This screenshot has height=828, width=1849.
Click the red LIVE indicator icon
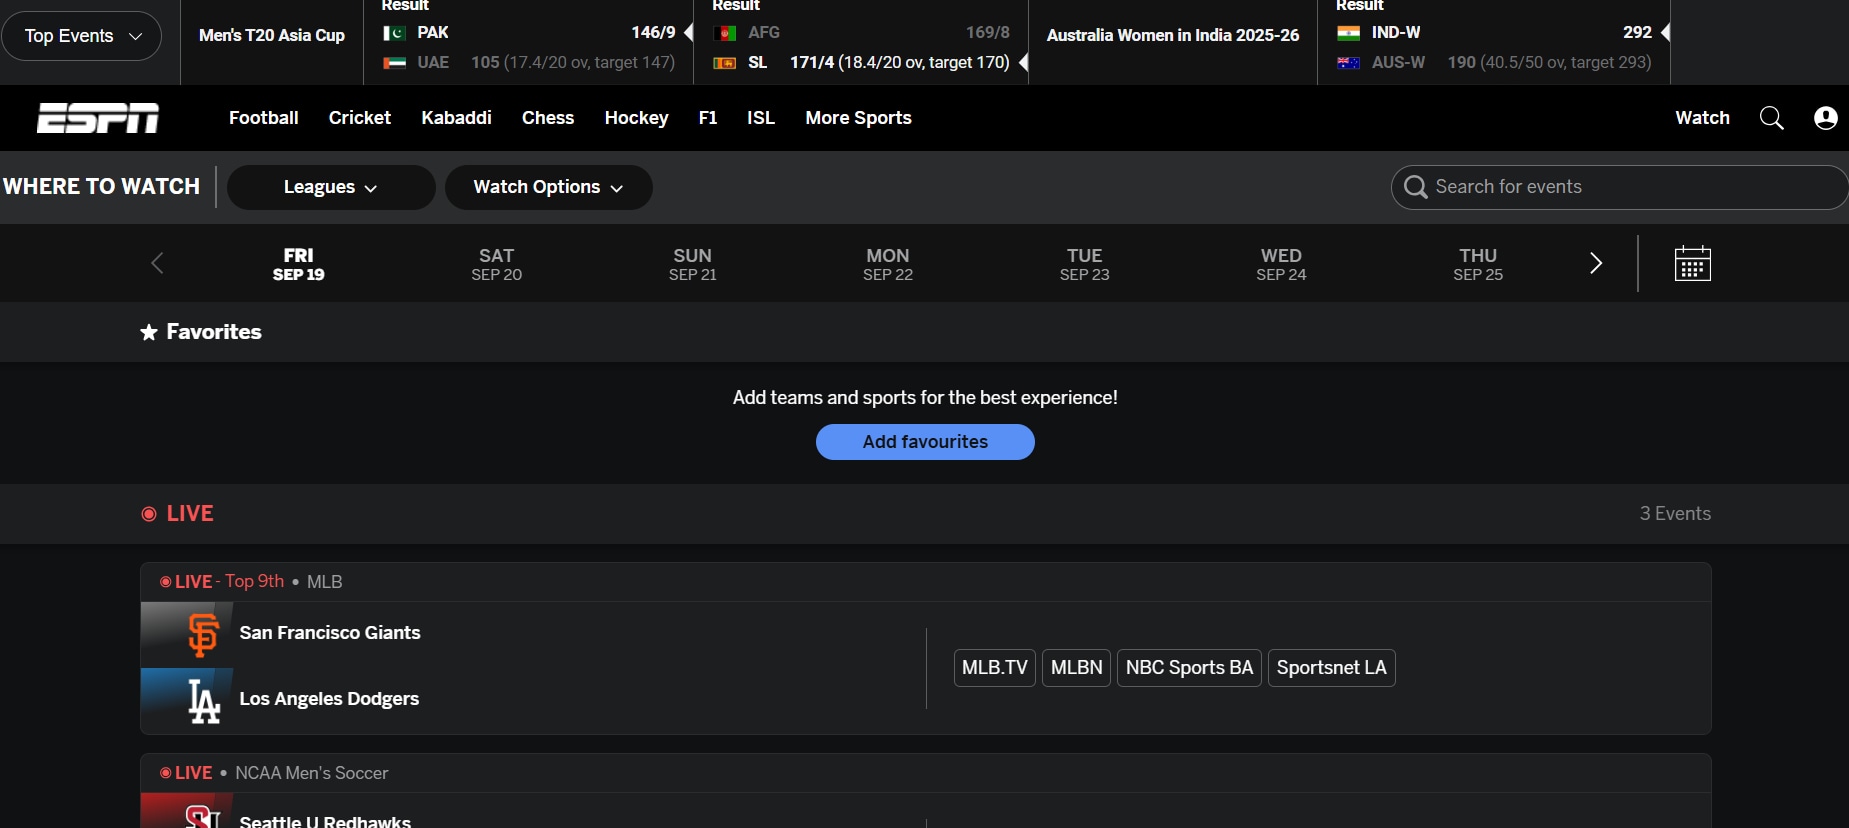(x=149, y=514)
